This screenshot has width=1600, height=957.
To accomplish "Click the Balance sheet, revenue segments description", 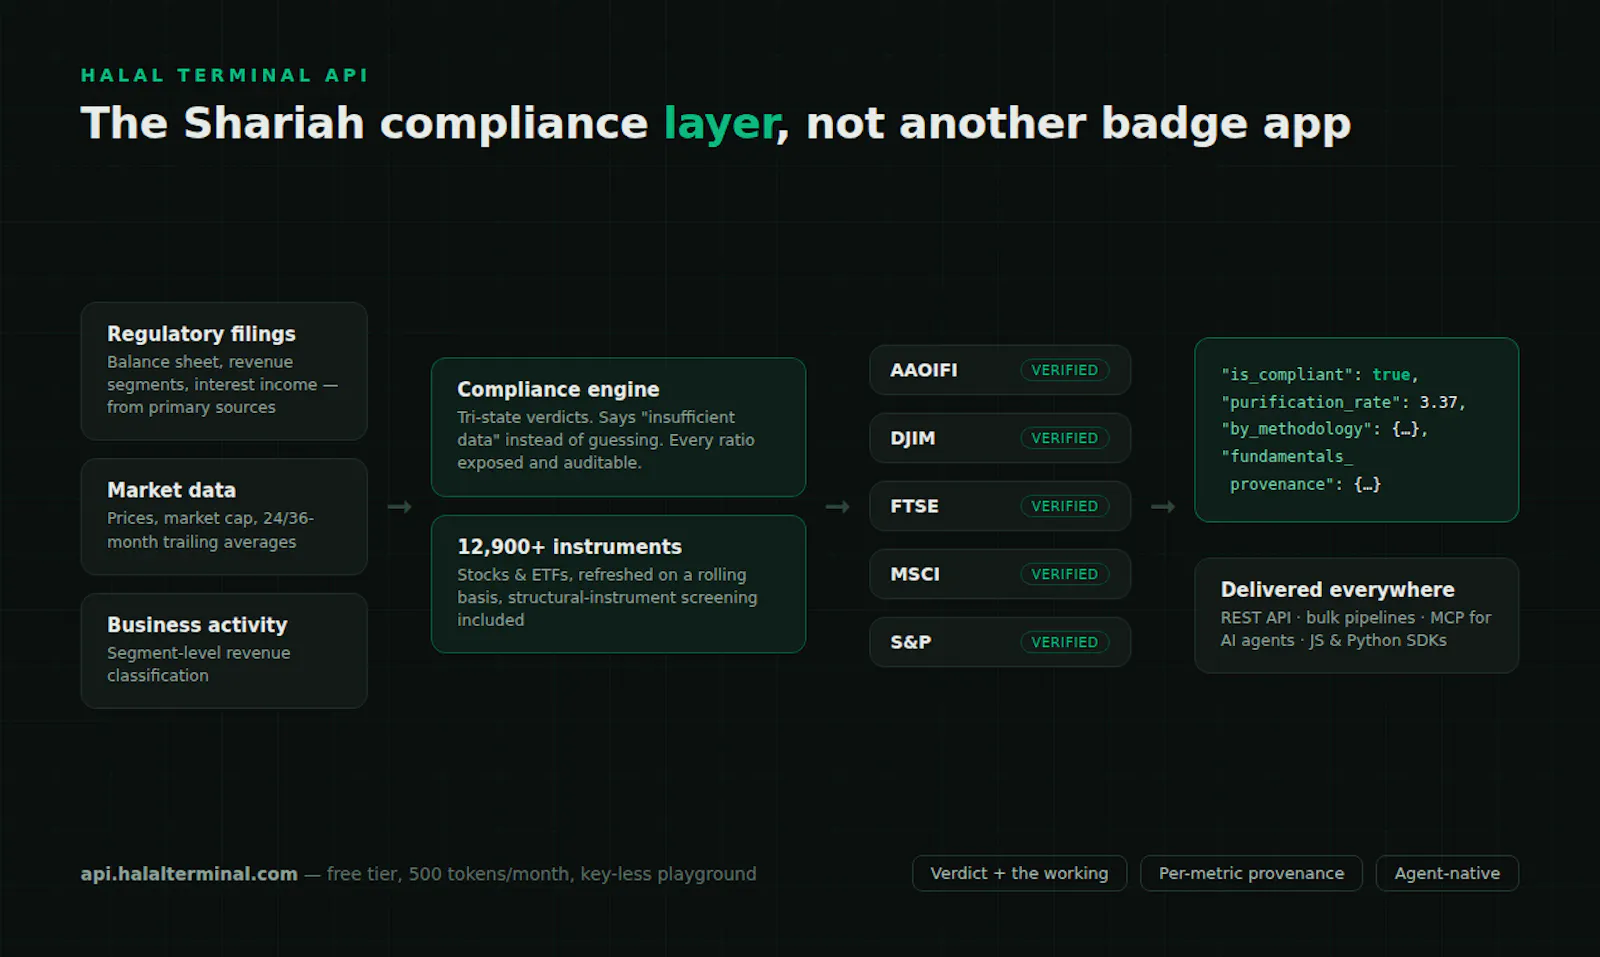I will tap(222, 385).
